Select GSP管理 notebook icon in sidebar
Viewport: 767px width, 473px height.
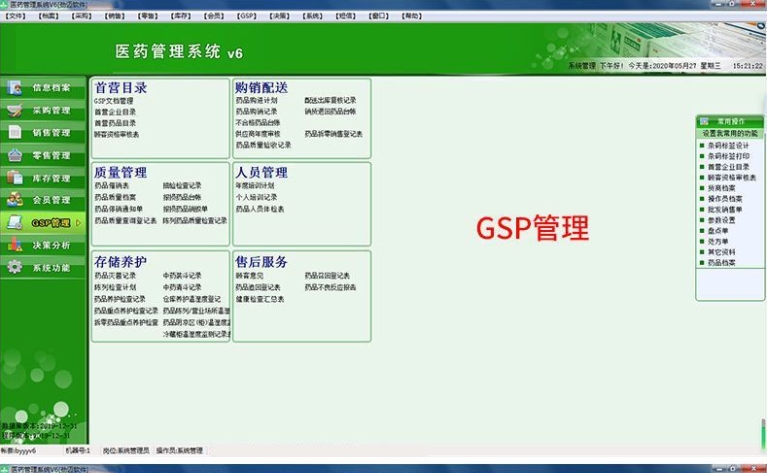click(x=15, y=223)
